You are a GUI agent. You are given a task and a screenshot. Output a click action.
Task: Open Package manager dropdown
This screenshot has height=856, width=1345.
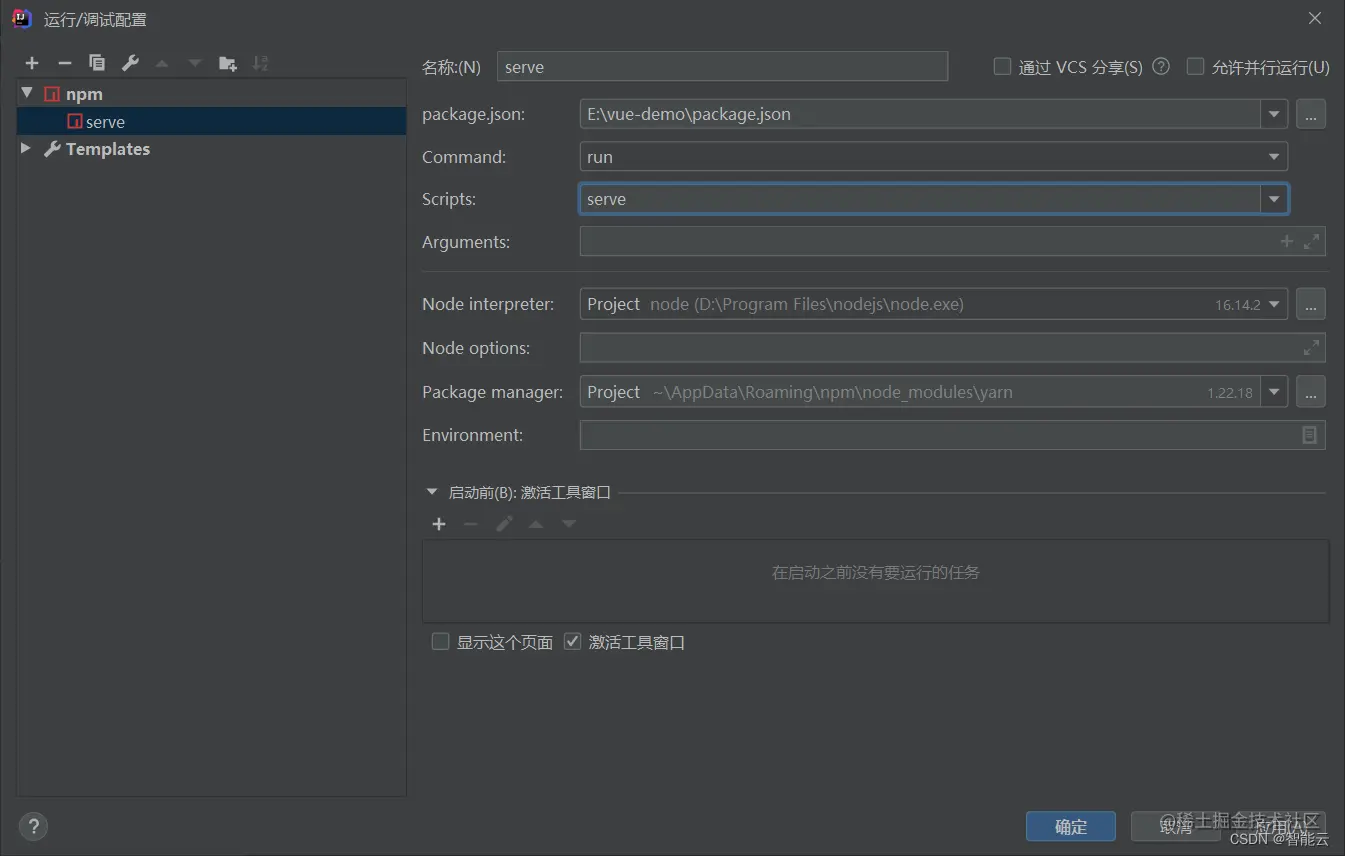(1274, 392)
